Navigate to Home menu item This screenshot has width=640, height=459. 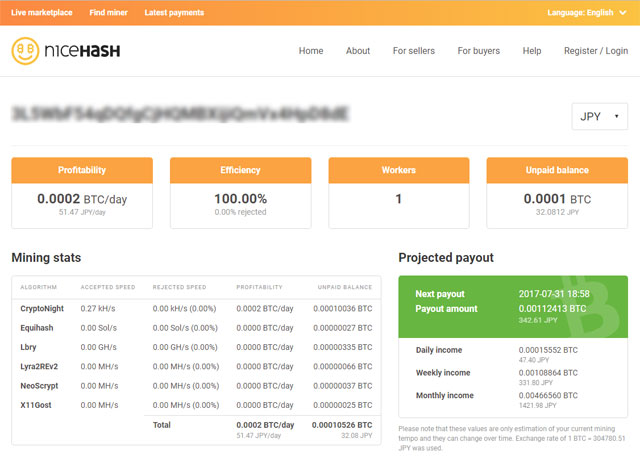click(311, 51)
